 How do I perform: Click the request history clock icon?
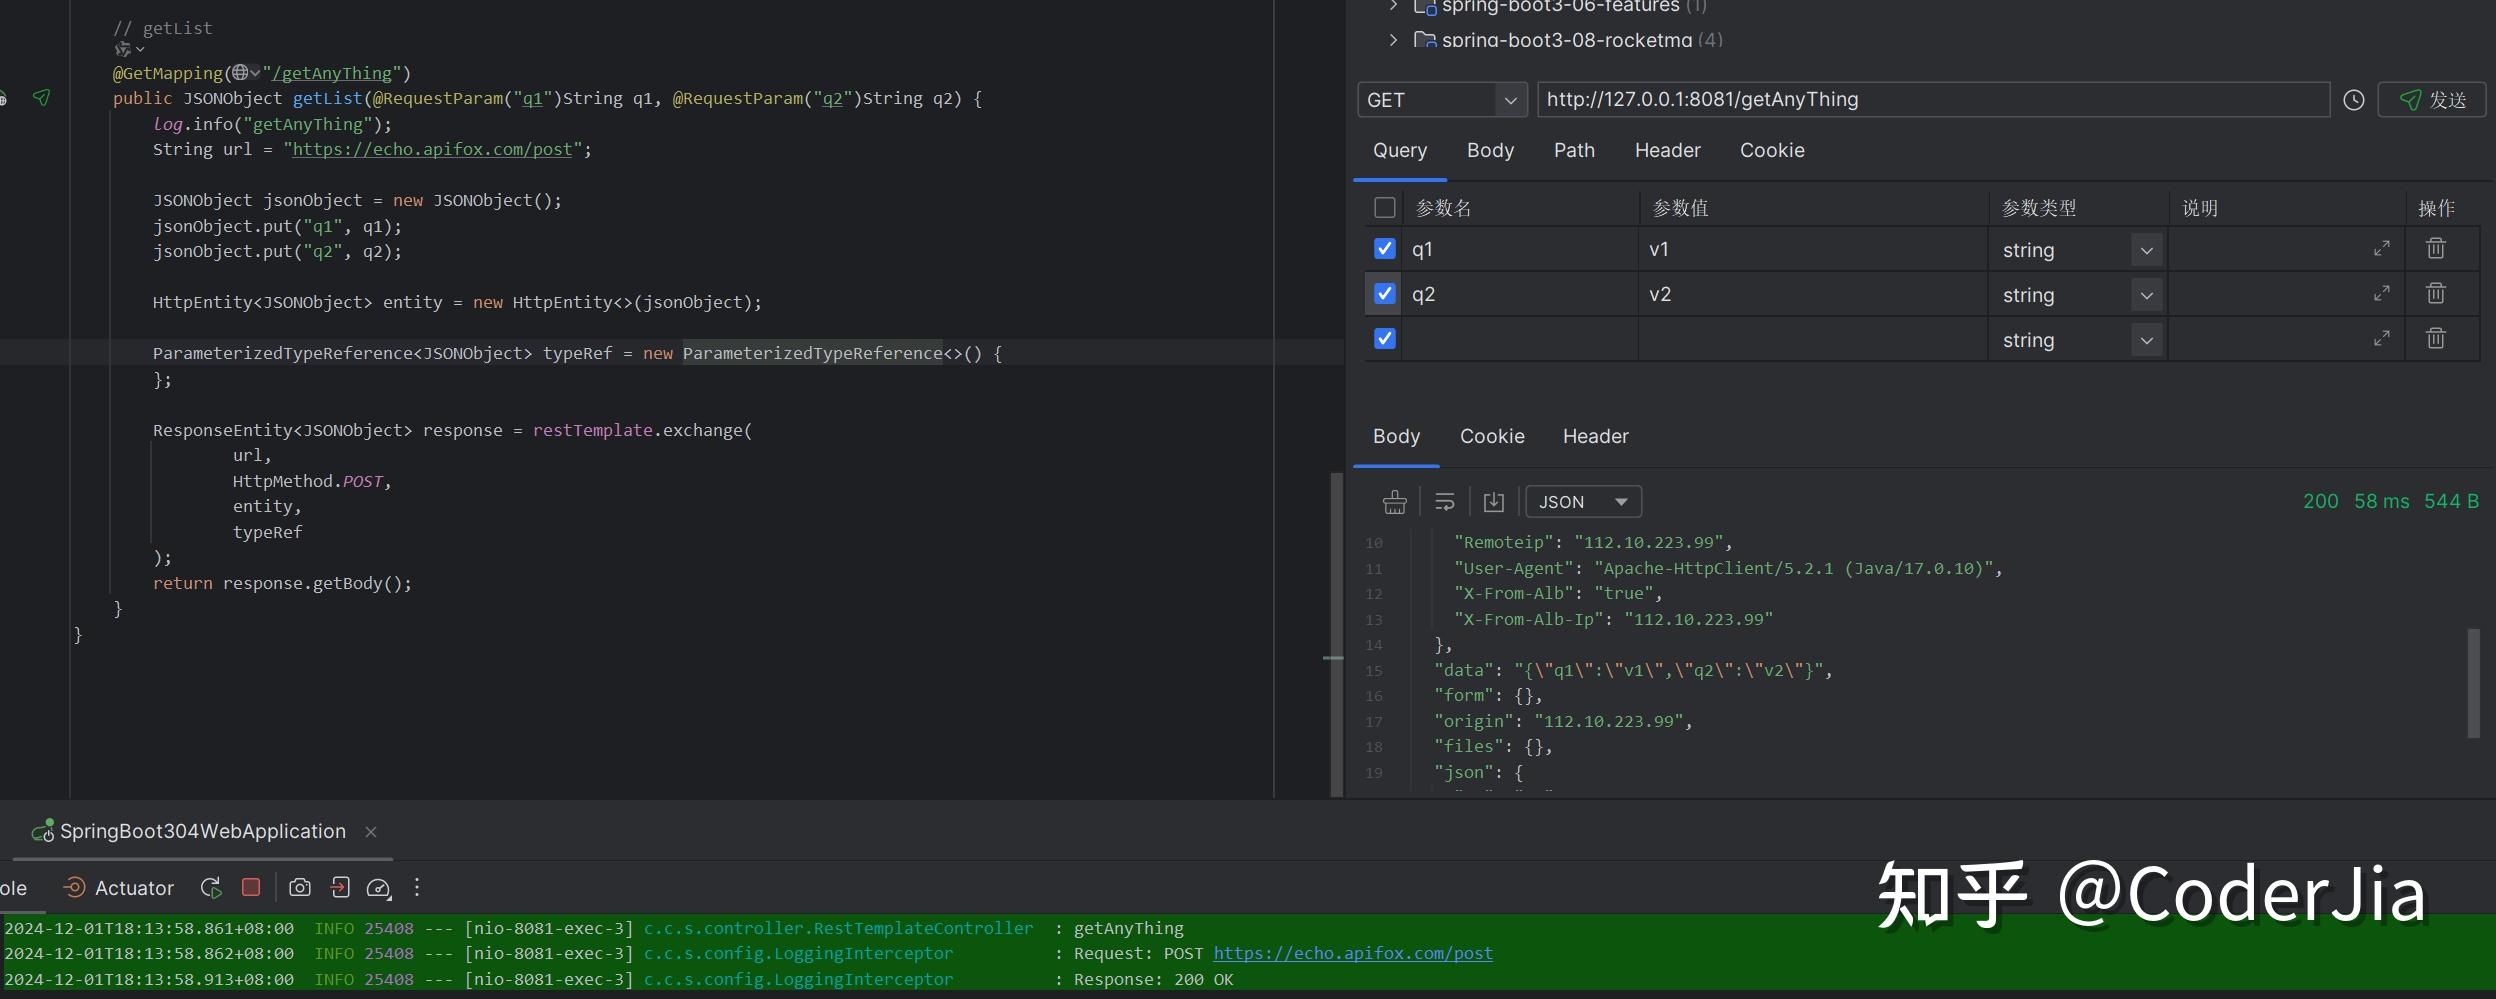pyautogui.click(x=2353, y=99)
